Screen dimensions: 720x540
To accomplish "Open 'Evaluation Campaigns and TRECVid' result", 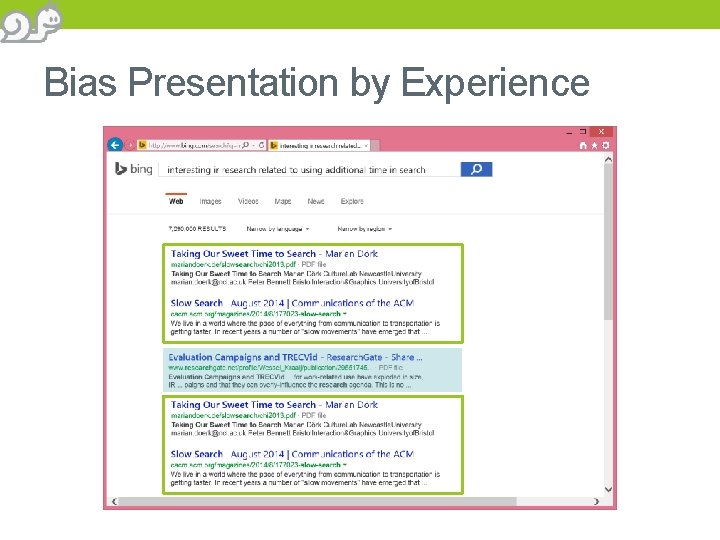I will coord(295,357).
